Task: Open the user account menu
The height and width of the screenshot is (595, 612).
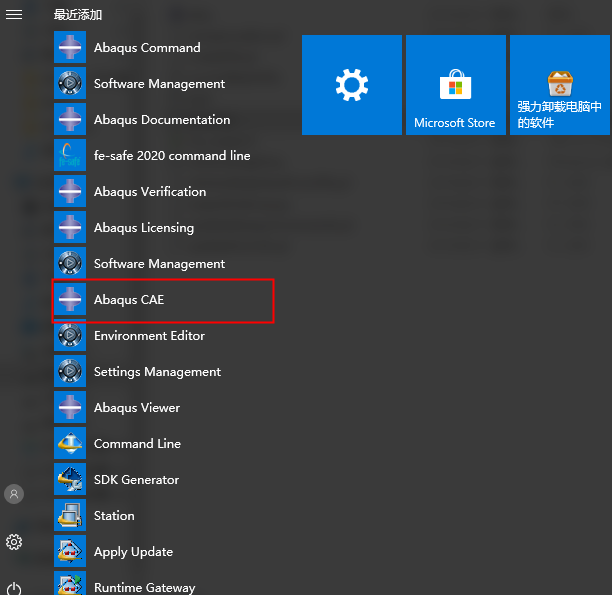Action: (x=14, y=494)
